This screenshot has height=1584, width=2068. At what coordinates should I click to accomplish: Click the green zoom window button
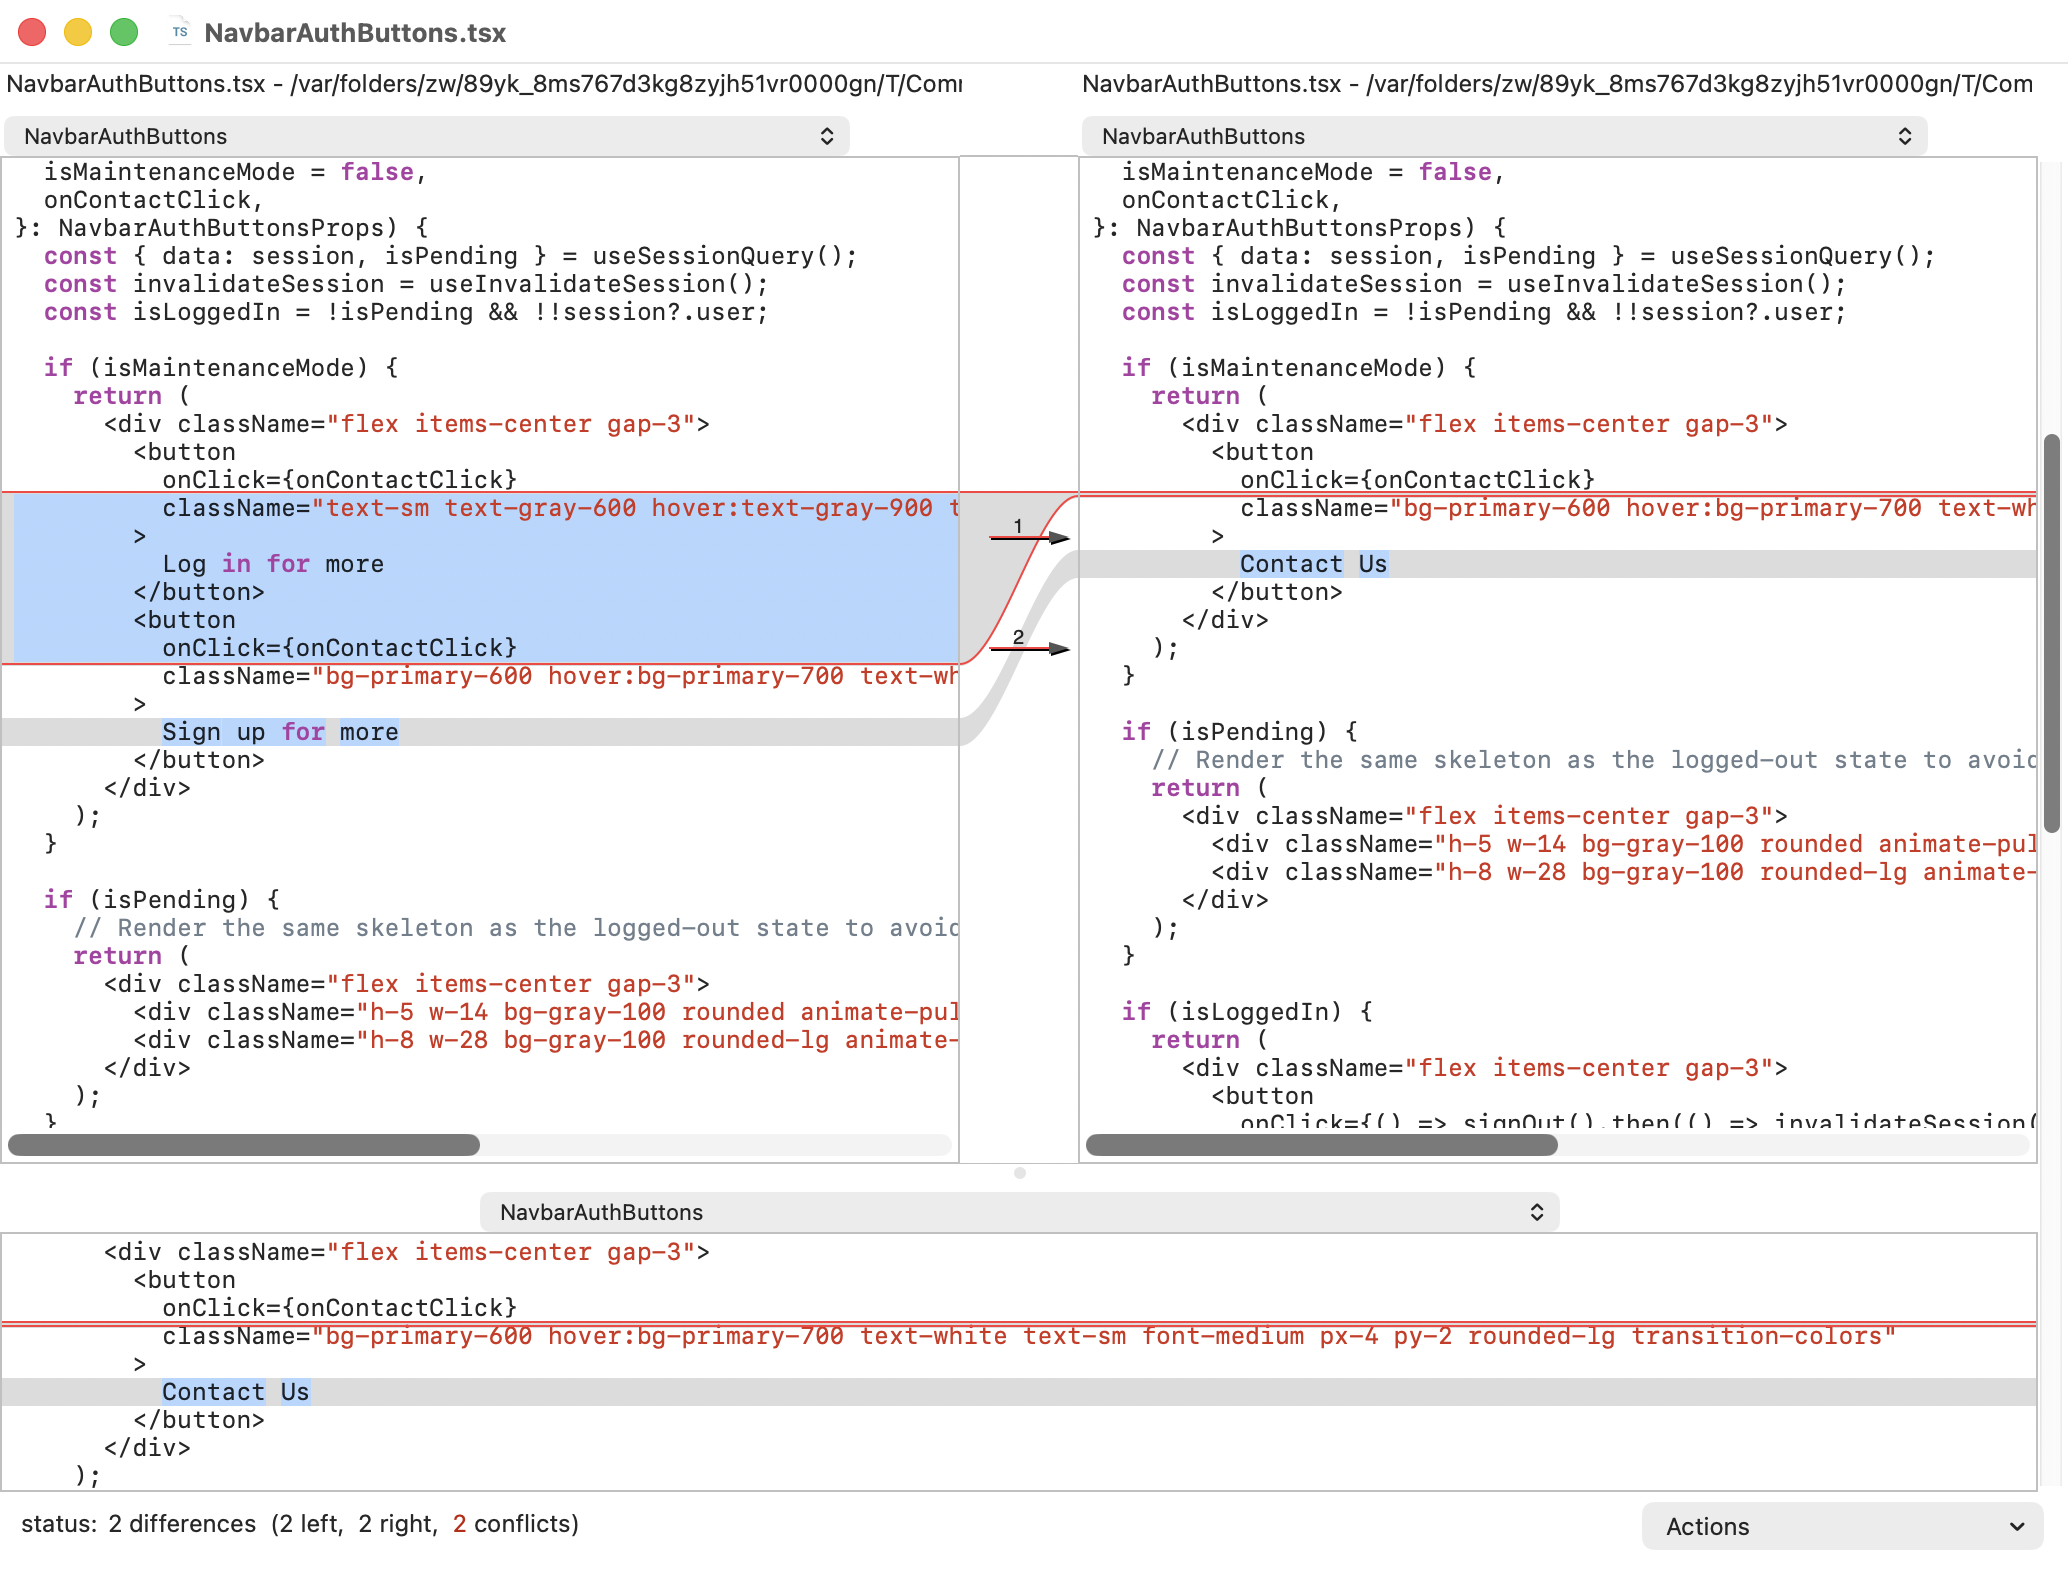point(124,32)
